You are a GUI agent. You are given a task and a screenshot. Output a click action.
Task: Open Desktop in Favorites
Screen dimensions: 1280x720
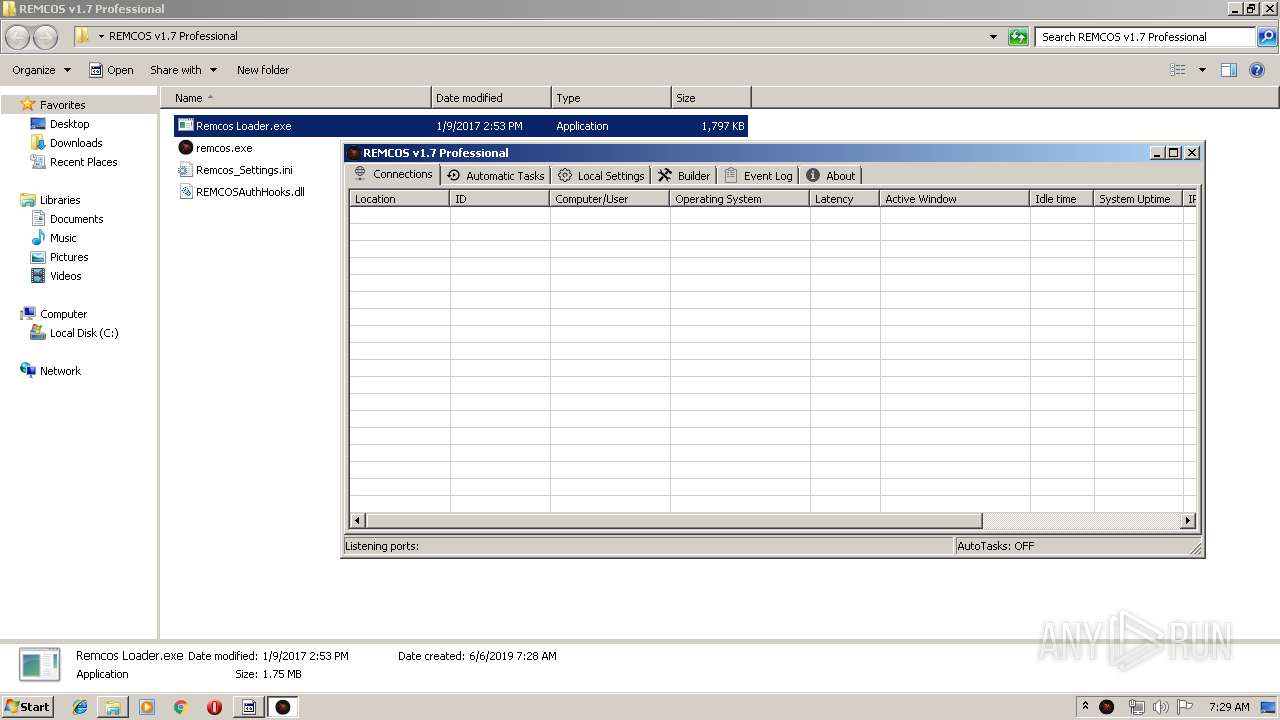click(x=69, y=124)
